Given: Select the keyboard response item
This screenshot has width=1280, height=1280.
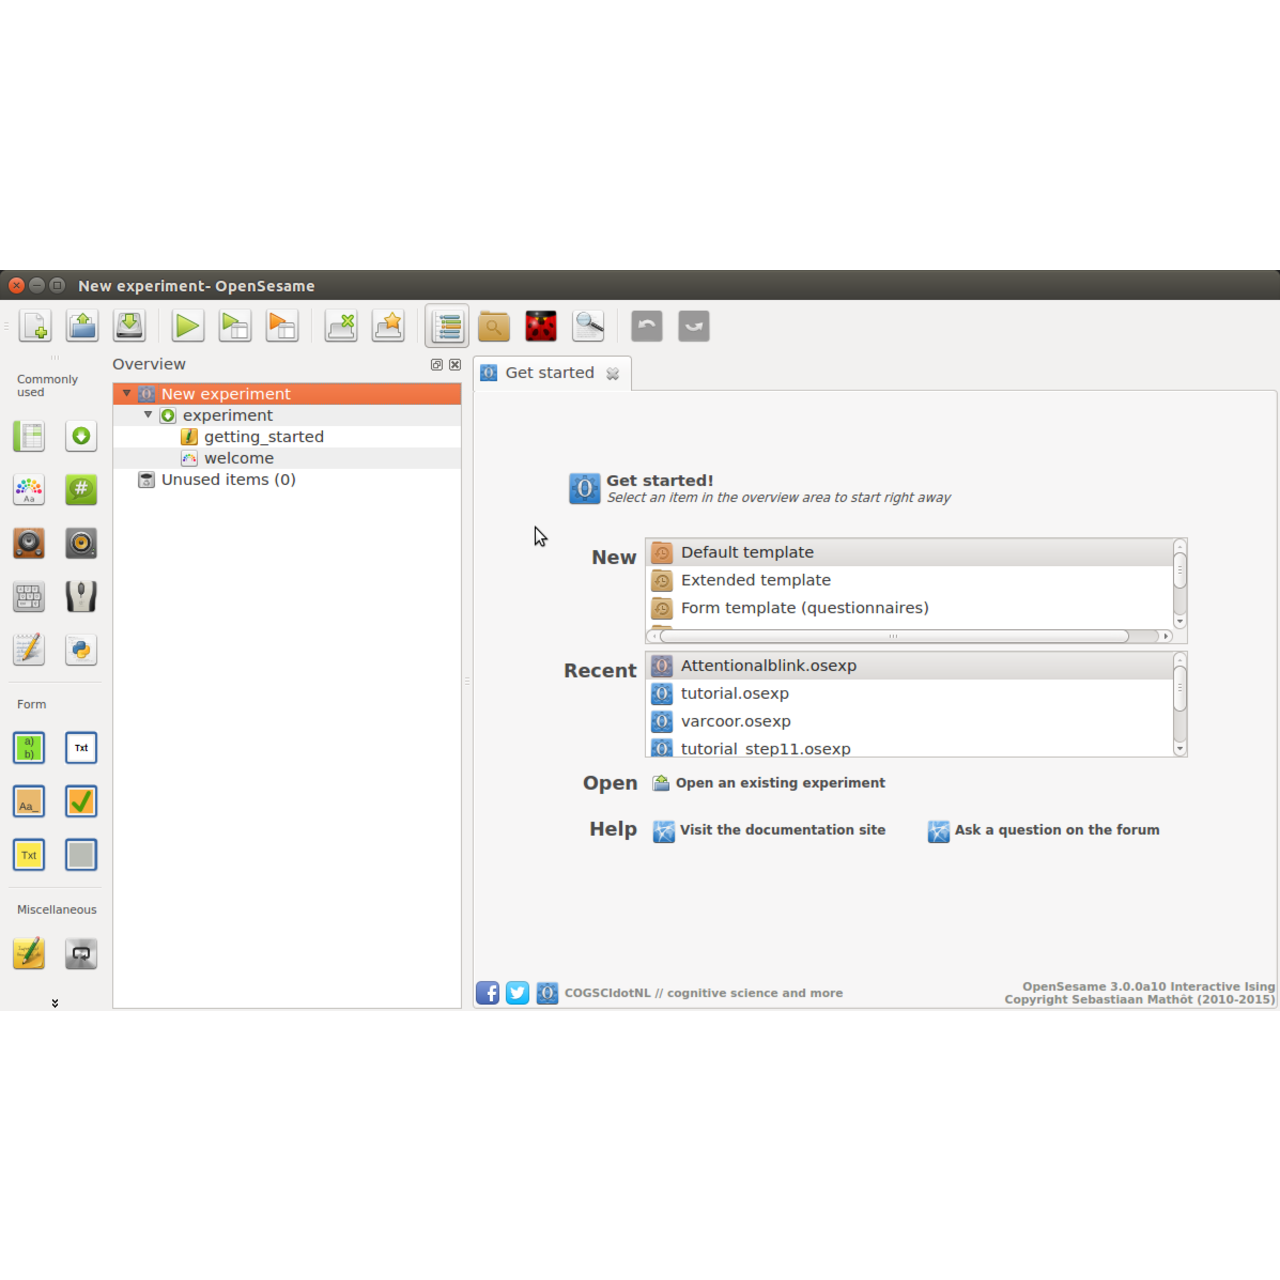Looking at the screenshot, I should pyautogui.click(x=28, y=596).
